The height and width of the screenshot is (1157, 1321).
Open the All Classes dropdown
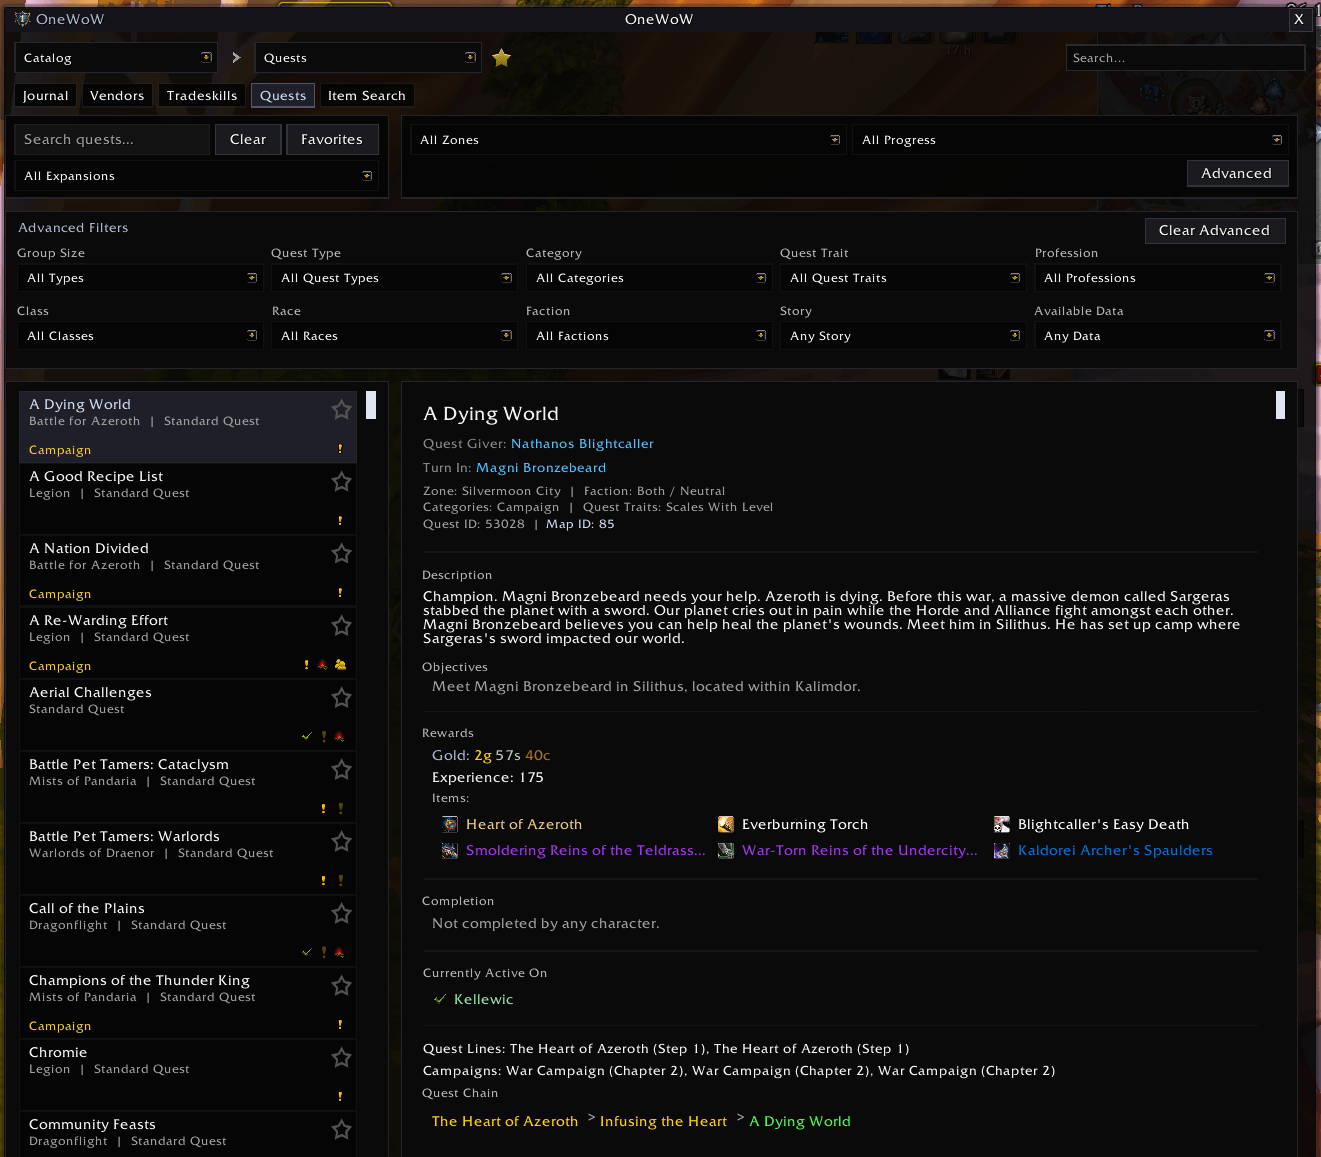pos(140,336)
